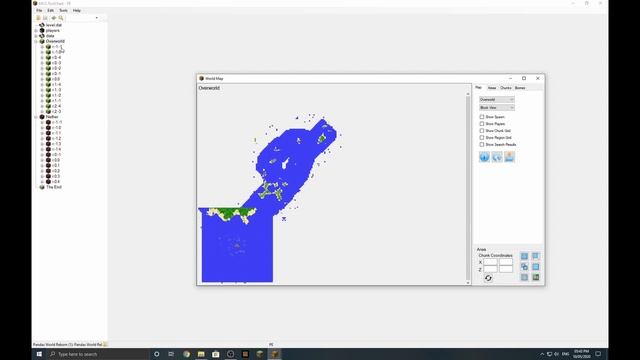640x360 pixels.
Task: Open the Overworld dimension dropdown in World Map
Action: [x=497, y=100]
